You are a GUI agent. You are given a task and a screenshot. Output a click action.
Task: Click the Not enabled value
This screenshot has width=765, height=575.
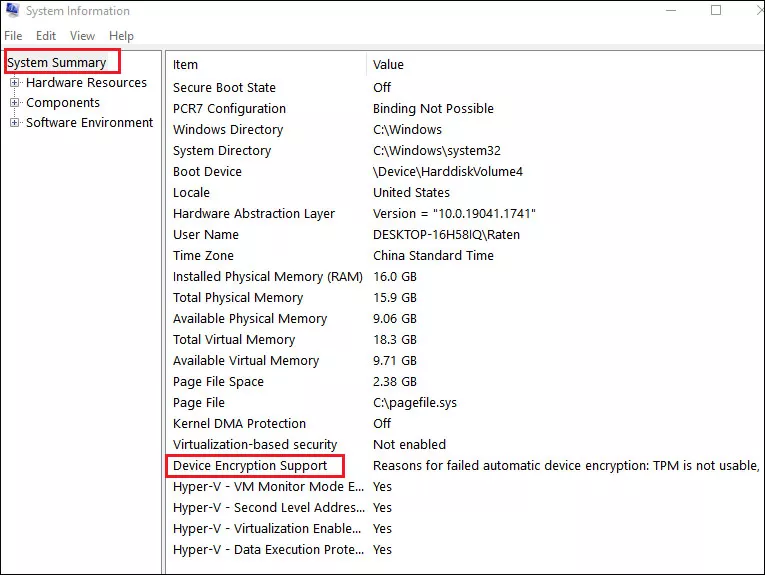point(409,444)
